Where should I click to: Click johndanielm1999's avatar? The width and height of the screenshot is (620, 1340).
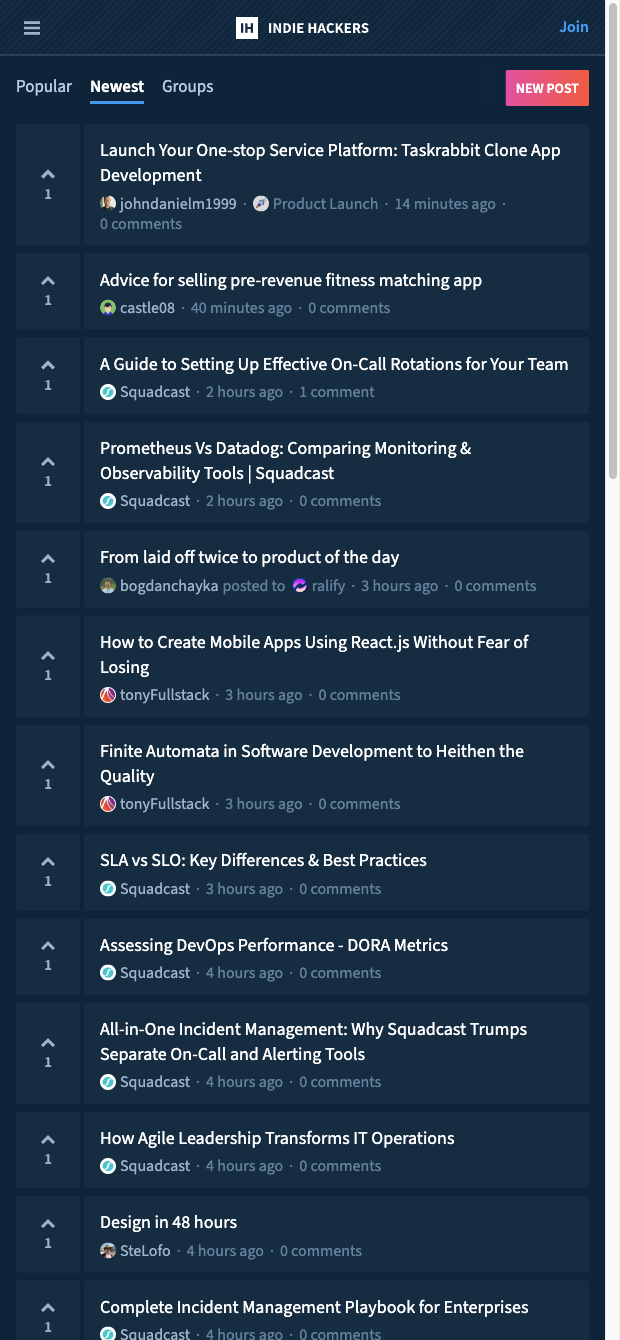click(108, 203)
